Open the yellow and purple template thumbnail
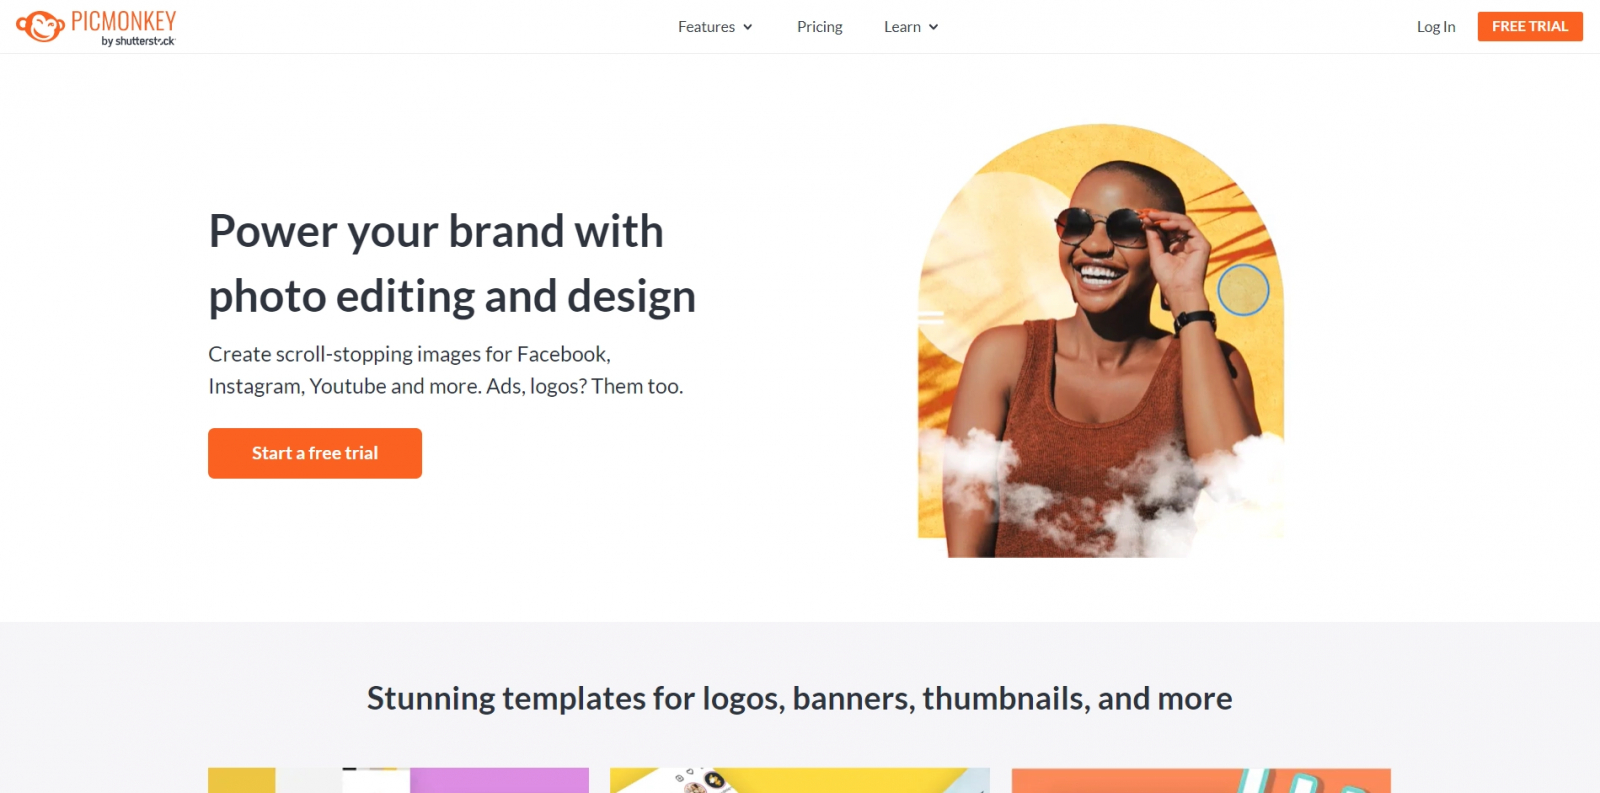 tap(398, 780)
